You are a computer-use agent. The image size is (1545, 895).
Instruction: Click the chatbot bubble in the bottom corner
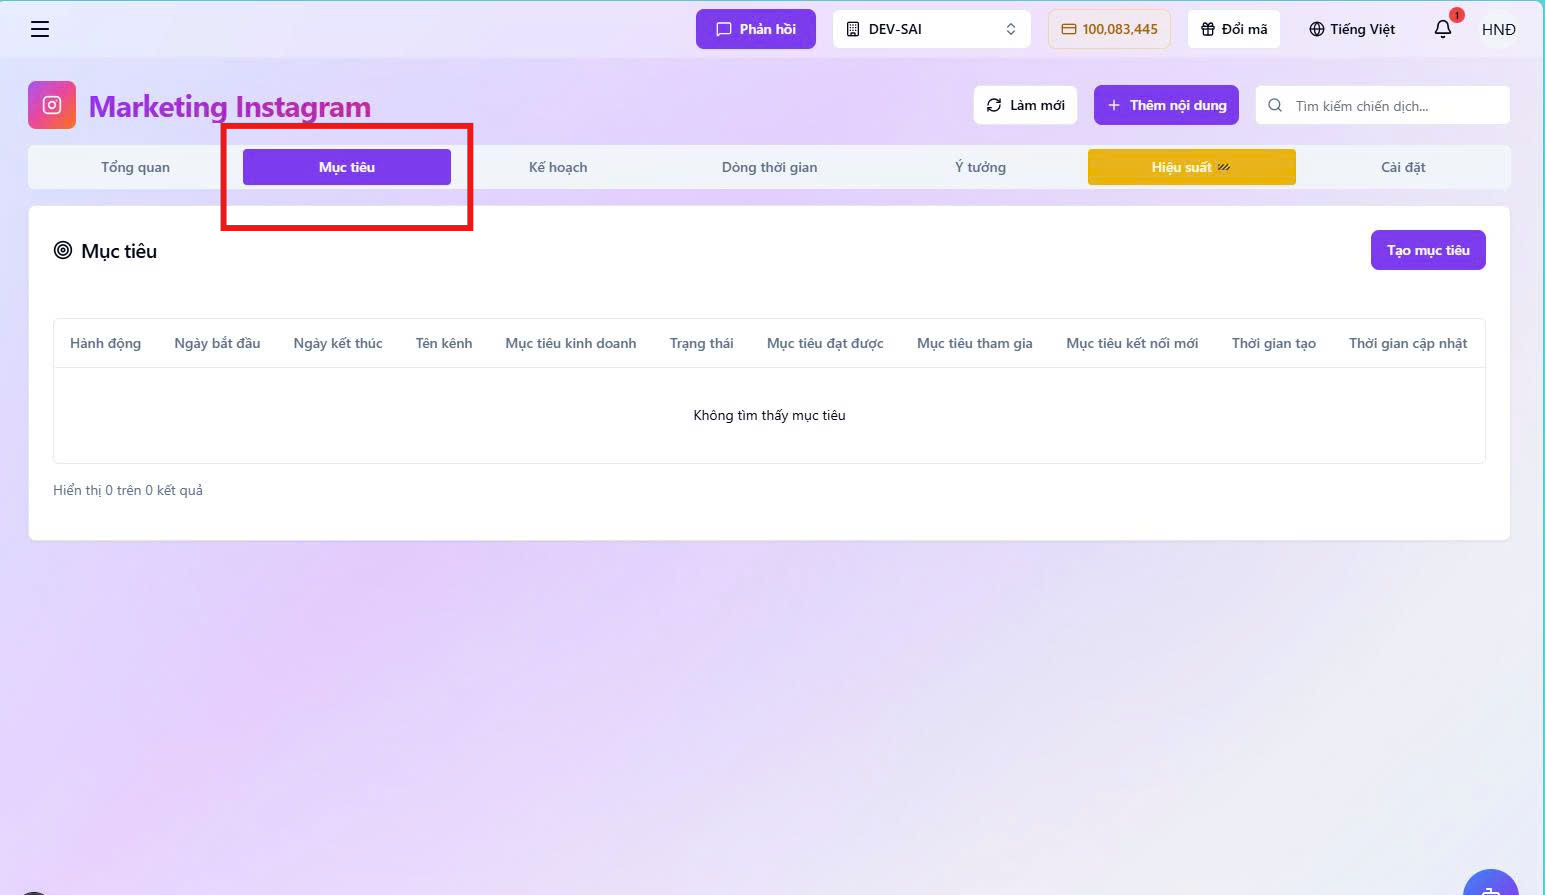click(1491, 884)
